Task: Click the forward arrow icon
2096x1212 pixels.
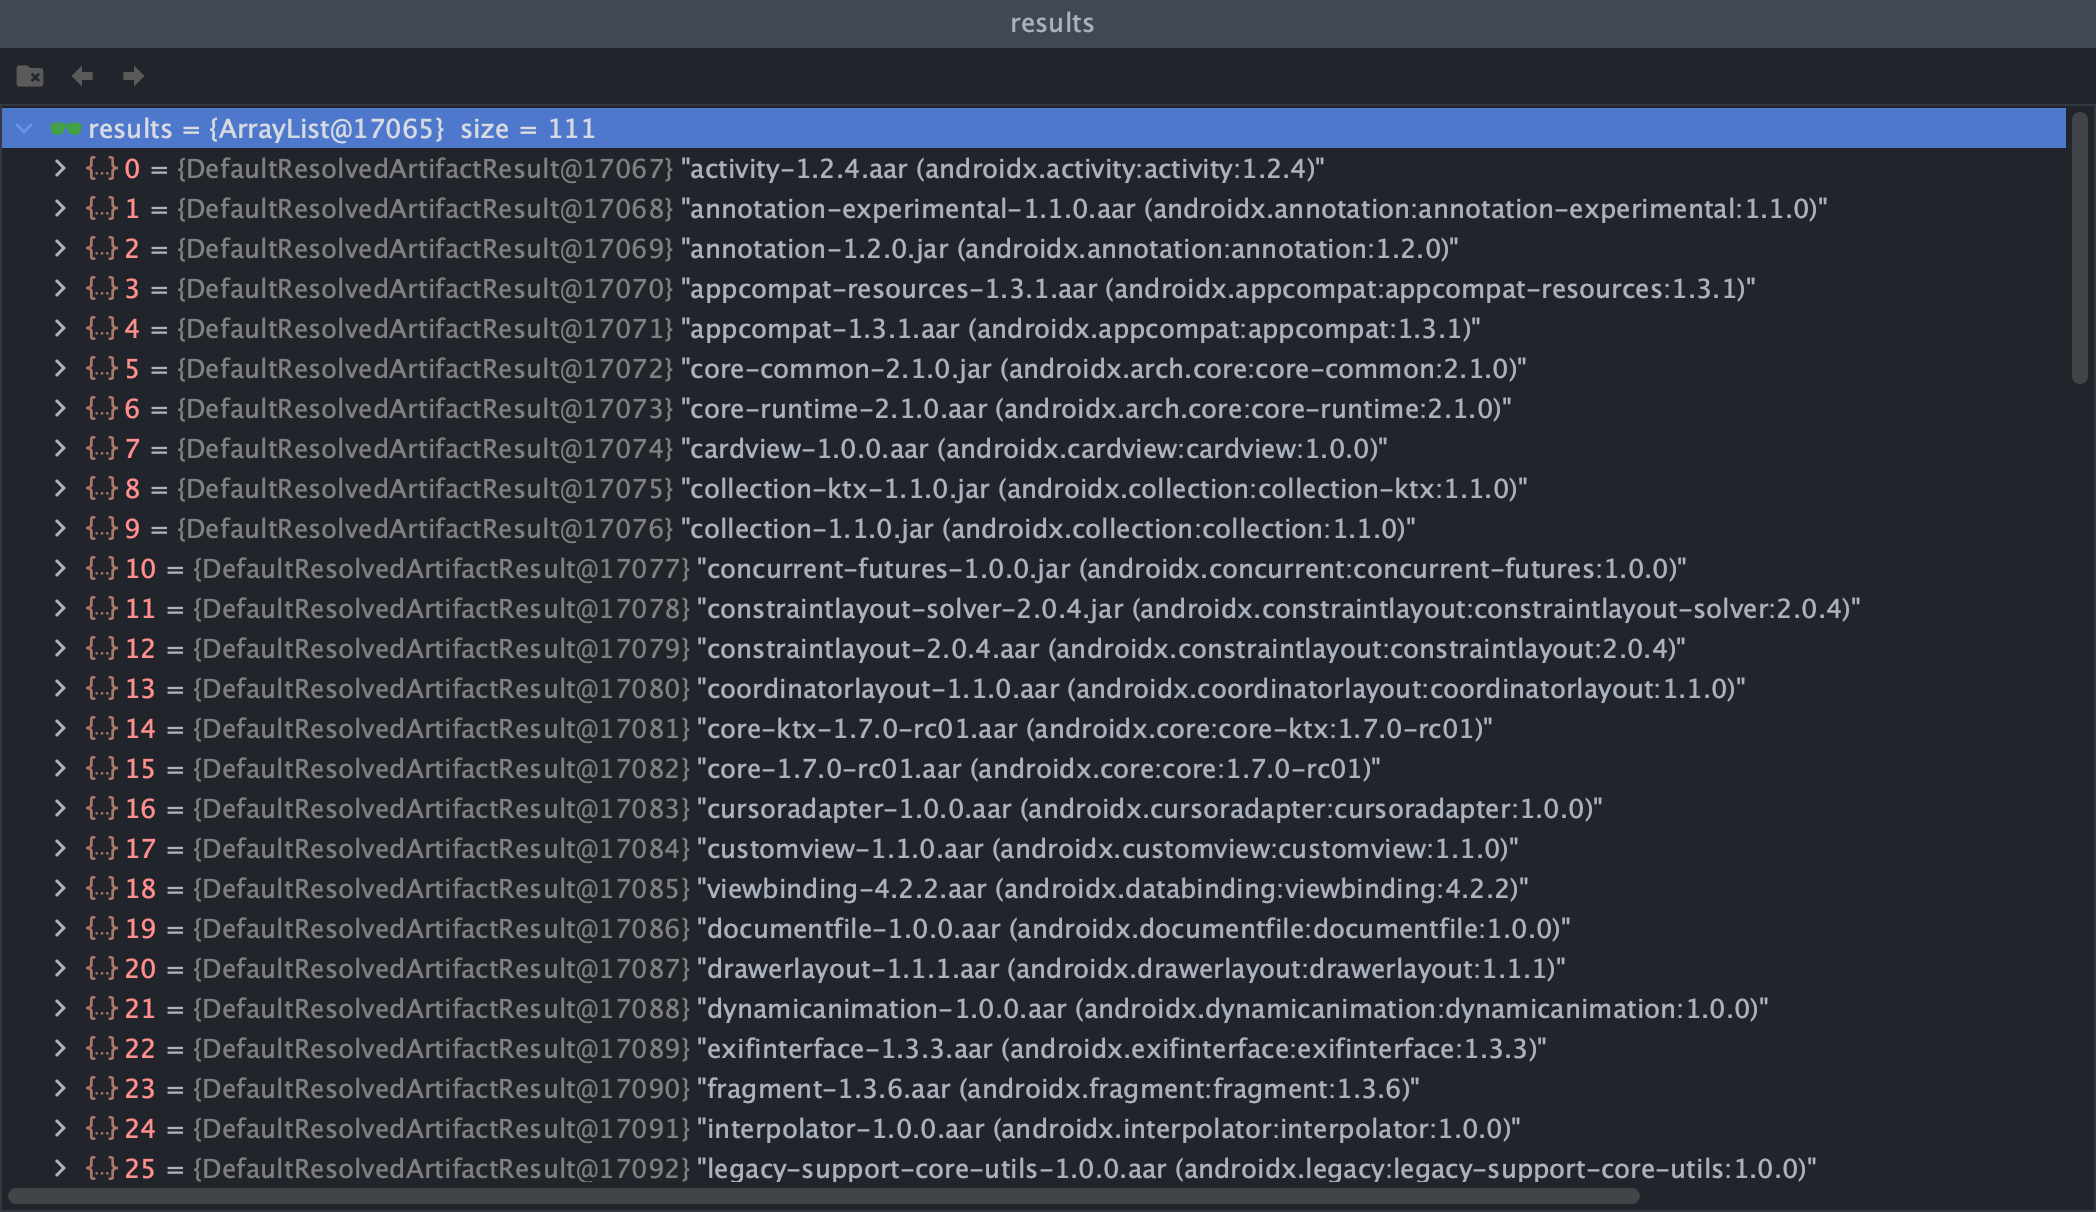Action: click(x=133, y=76)
